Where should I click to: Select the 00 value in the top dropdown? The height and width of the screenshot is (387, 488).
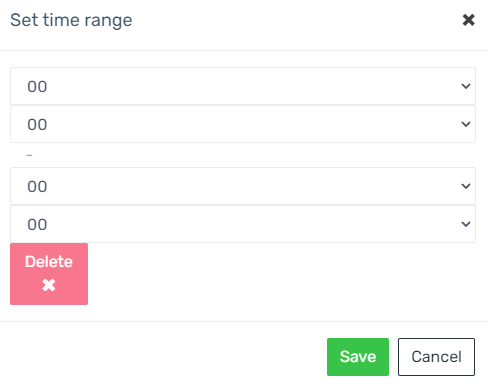[37, 87]
